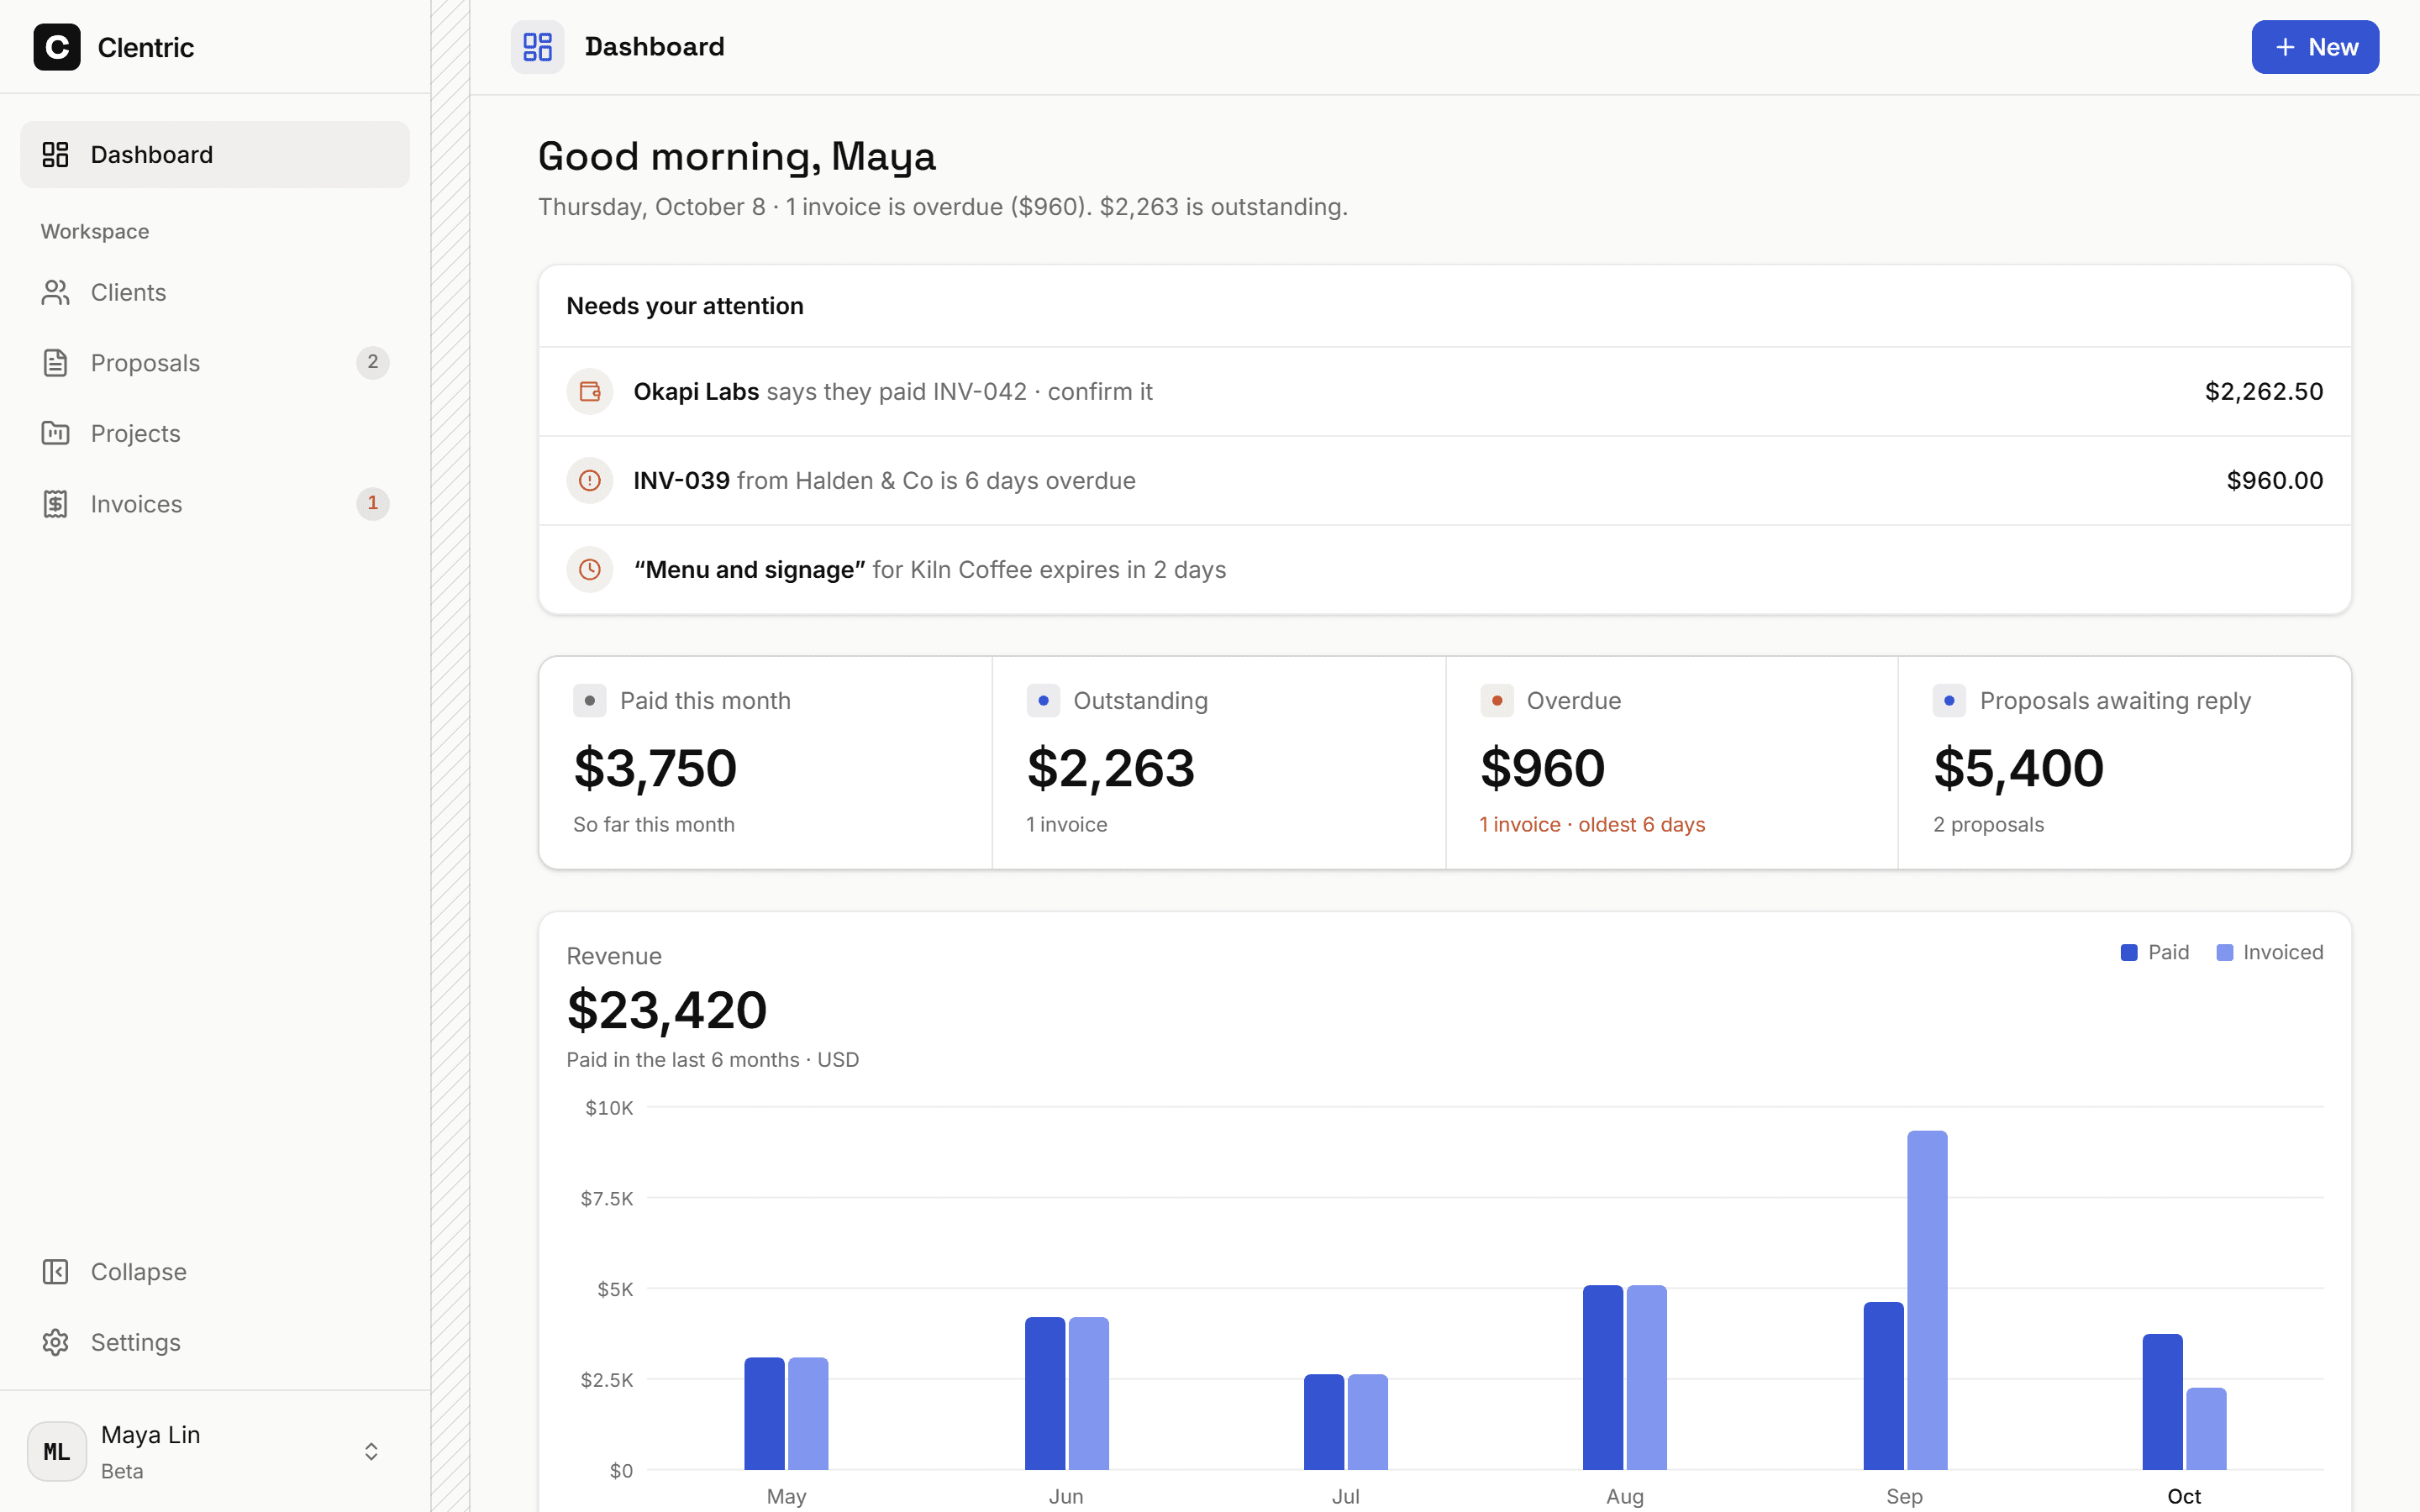Viewport: 2420px width, 1512px height.
Task: Open the Clients page
Action: coord(215,292)
